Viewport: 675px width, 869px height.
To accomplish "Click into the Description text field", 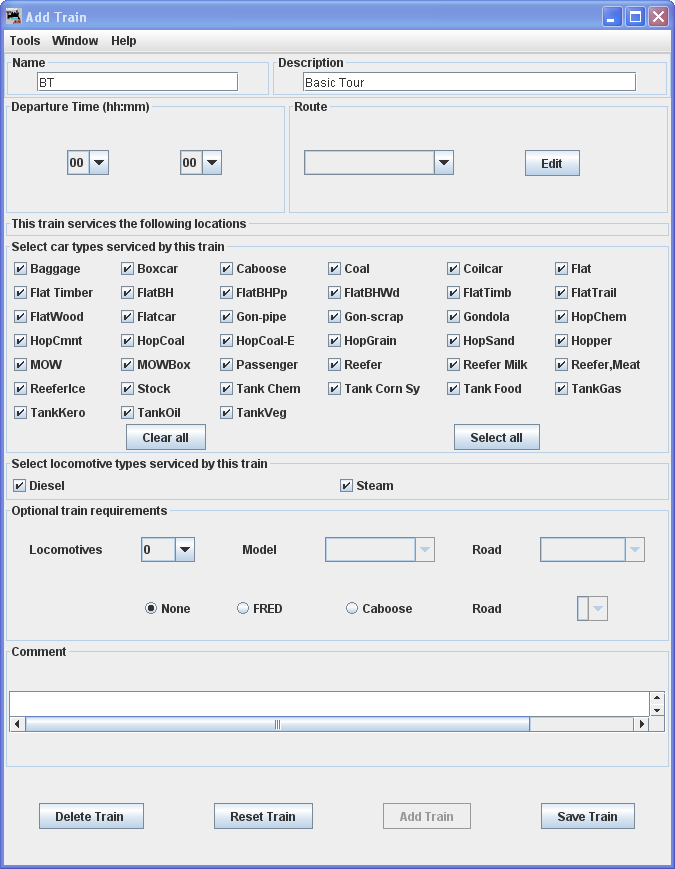I will tap(468, 82).
